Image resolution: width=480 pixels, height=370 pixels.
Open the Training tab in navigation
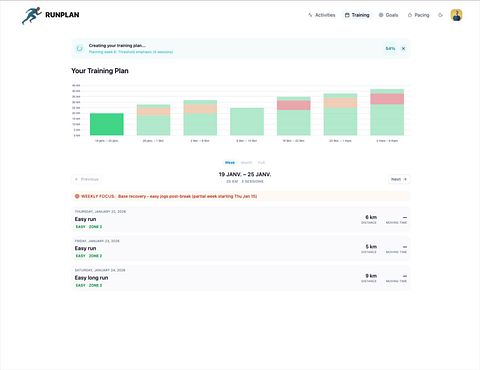pos(357,15)
